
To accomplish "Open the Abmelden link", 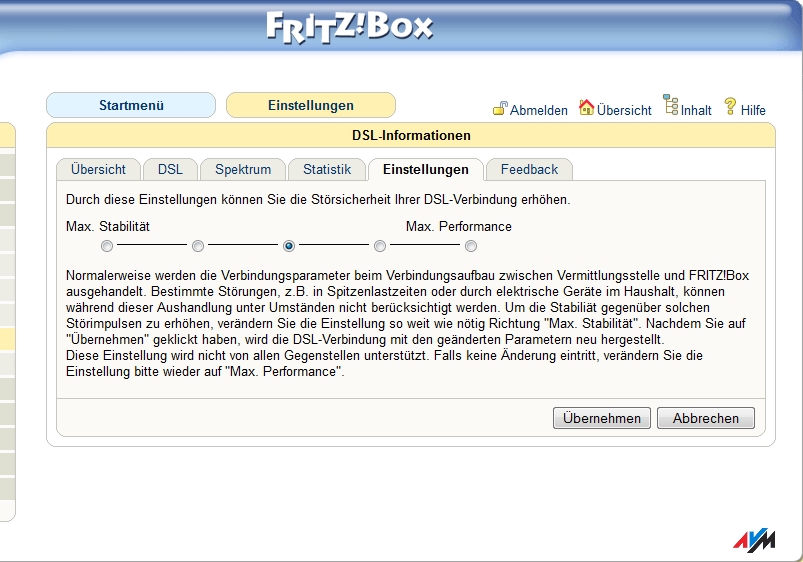I will pos(539,110).
